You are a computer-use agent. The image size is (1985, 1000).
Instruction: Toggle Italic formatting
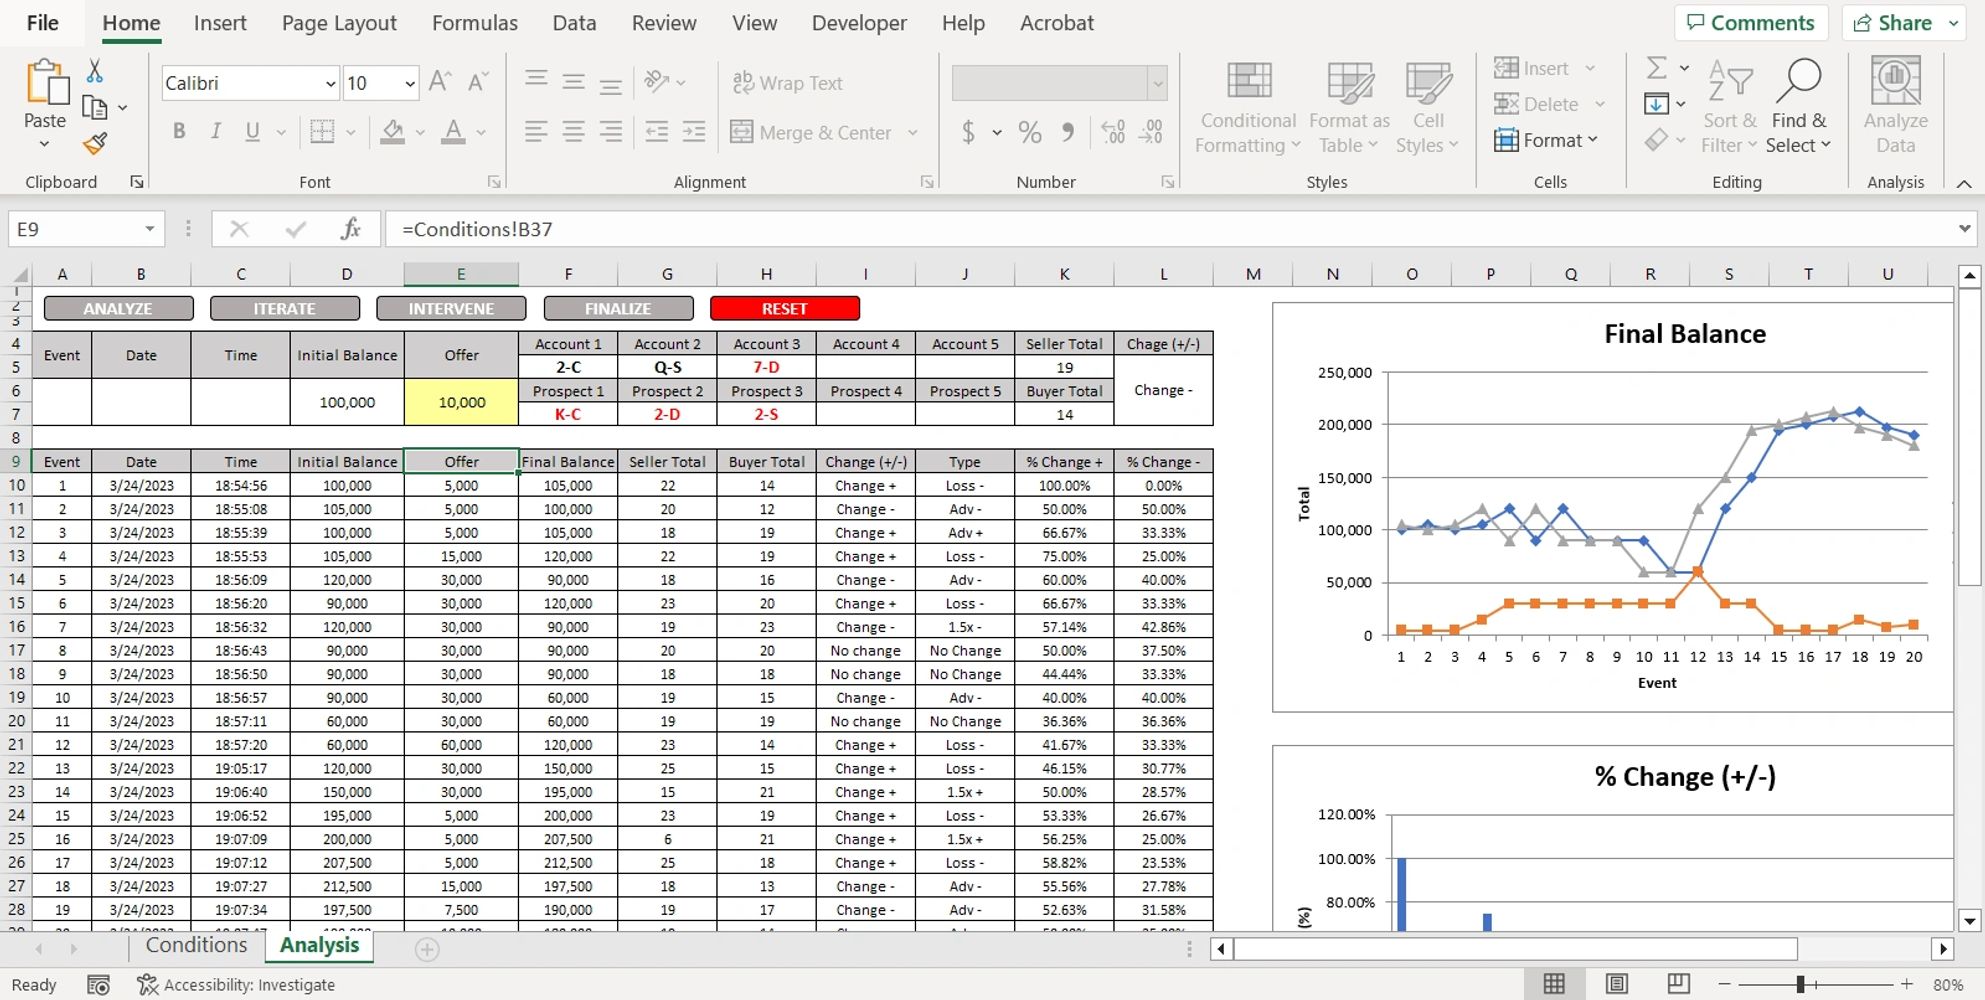215,132
